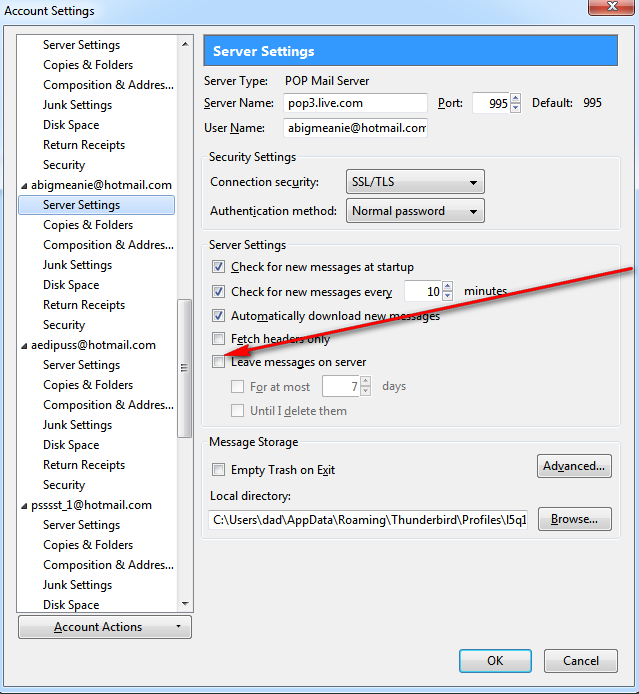
Task: Toggle For at most days checkbox
Action: [x=238, y=387]
